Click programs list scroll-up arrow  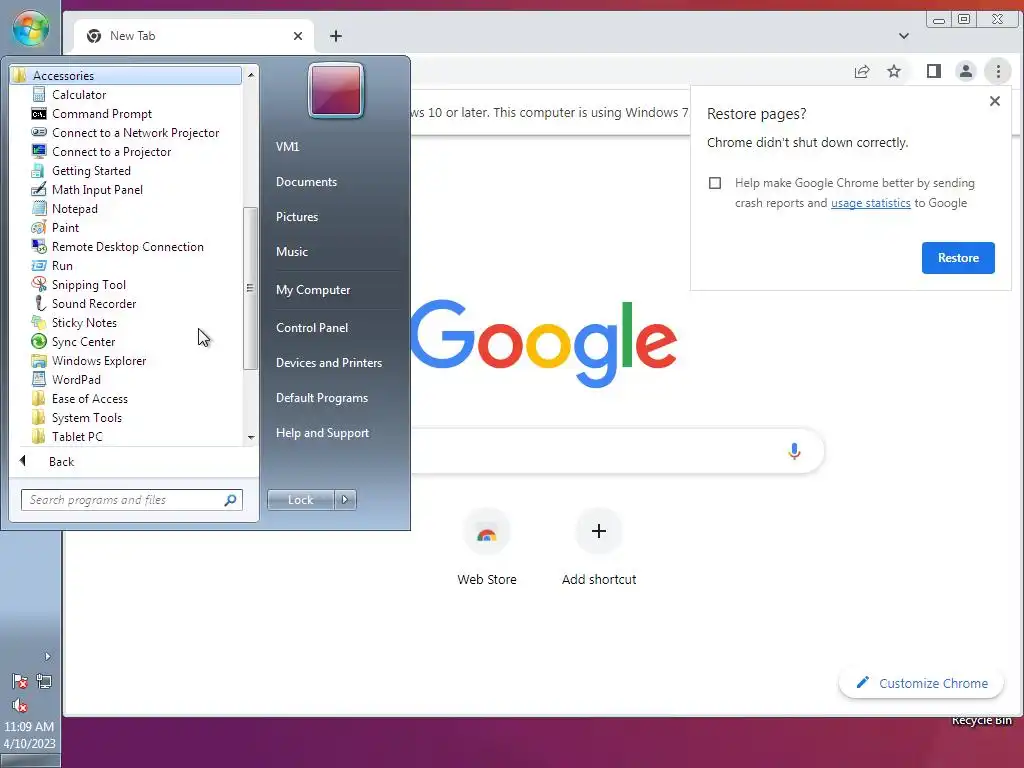click(x=251, y=75)
